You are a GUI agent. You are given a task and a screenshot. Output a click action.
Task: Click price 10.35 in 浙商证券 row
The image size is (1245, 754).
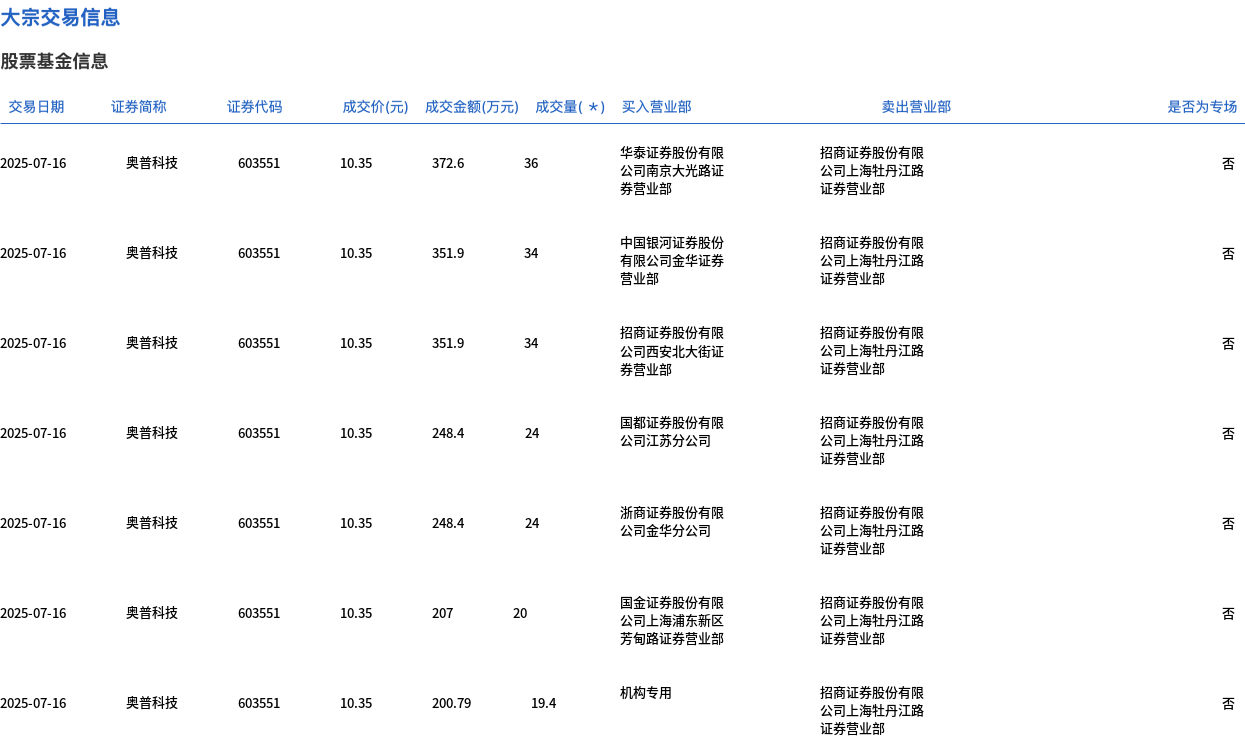[356, 523]
